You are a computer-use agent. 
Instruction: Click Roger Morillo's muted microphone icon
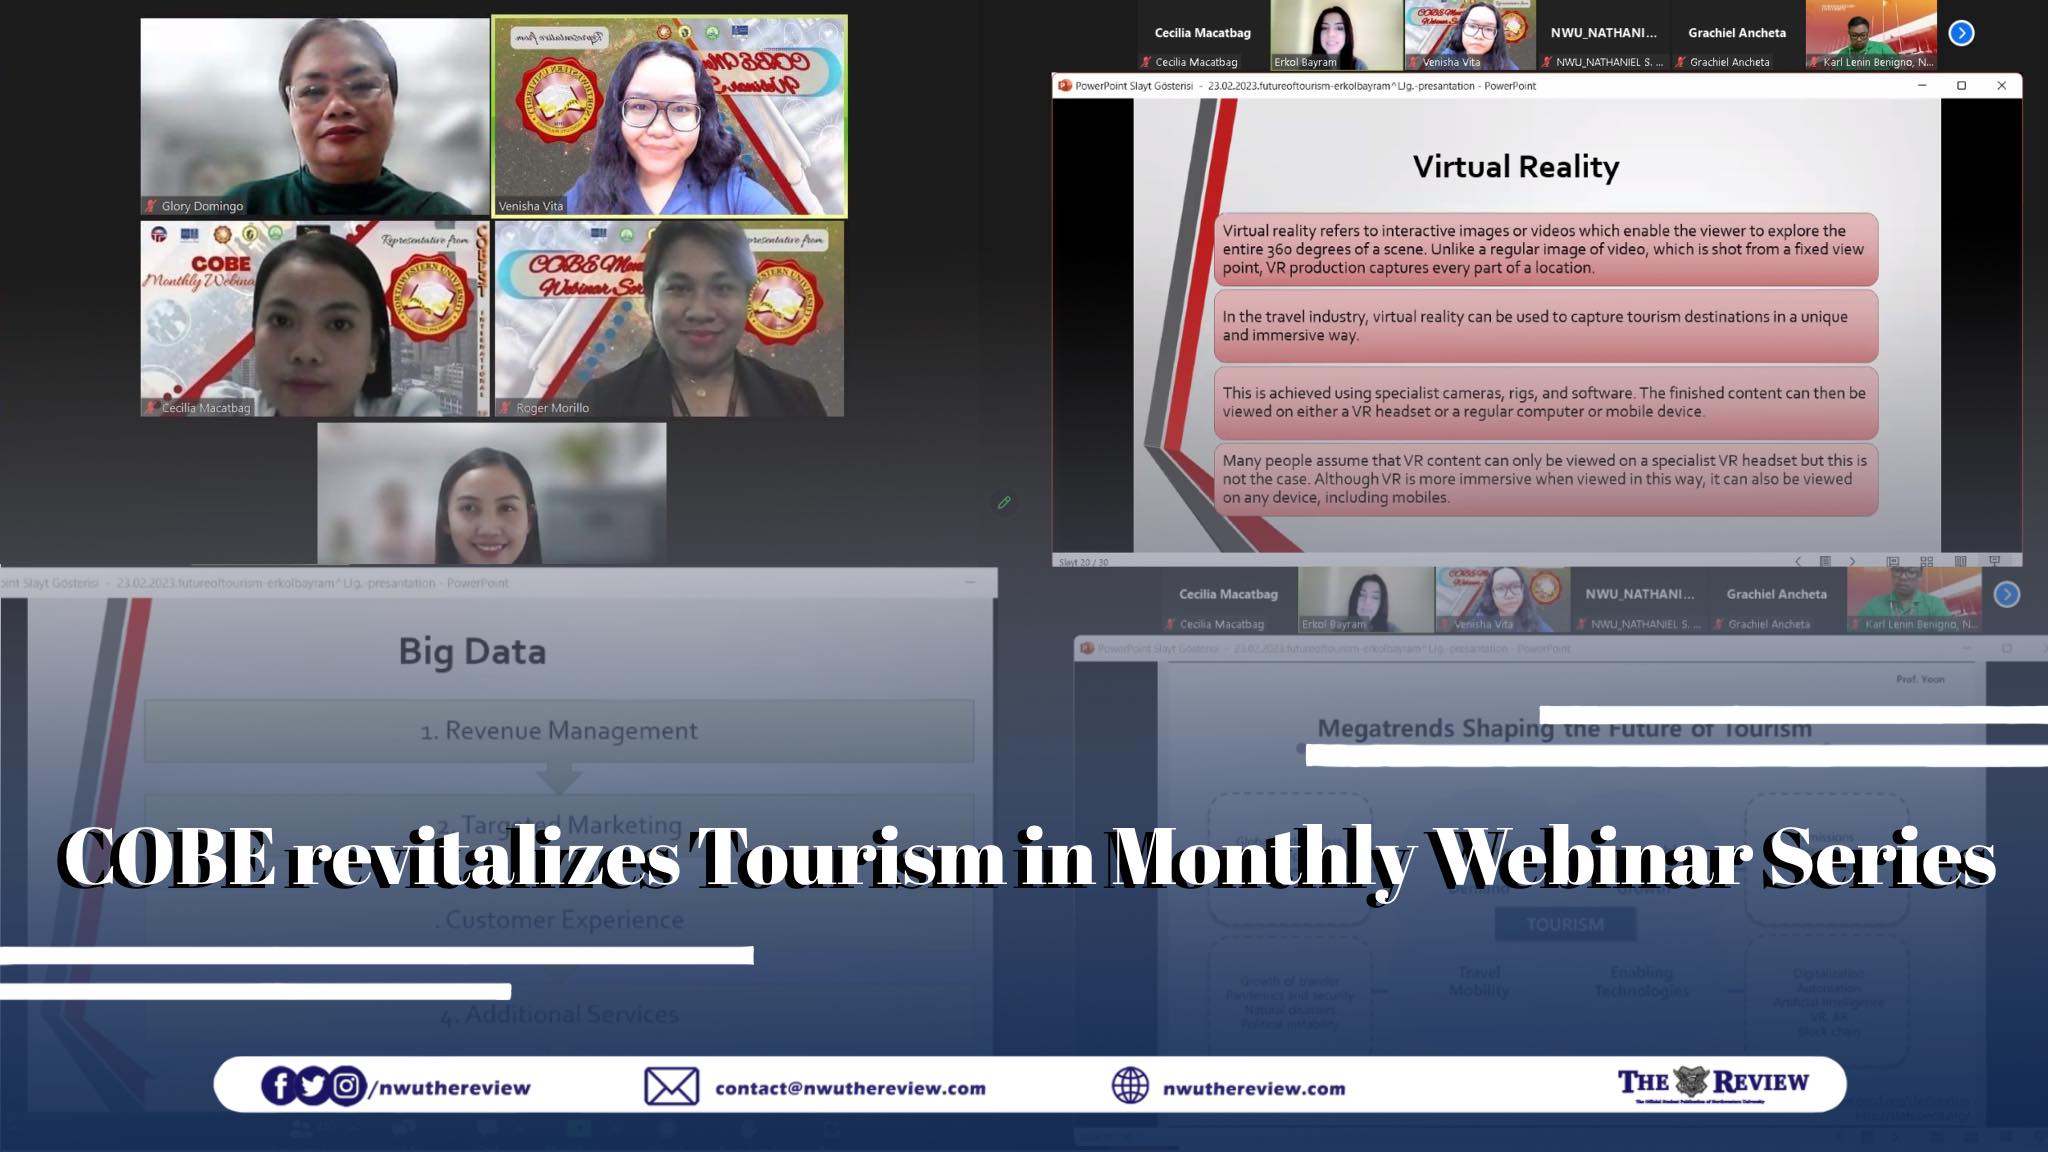[x=506, y=408]
